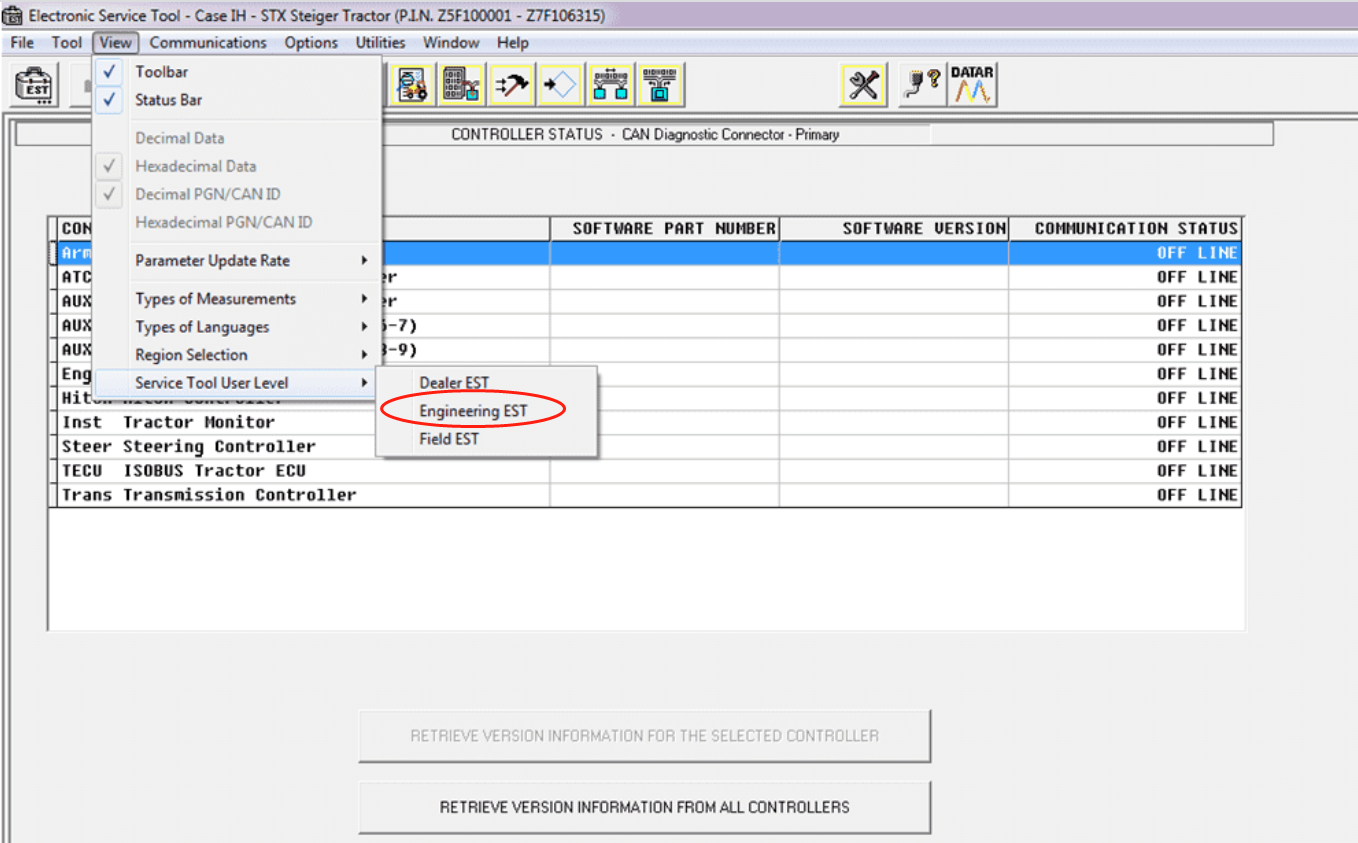Viewport: 1358px width, 843px height.
Task: Click the diagnostic forklift screen toolbar icon
Action: [412, 85]
